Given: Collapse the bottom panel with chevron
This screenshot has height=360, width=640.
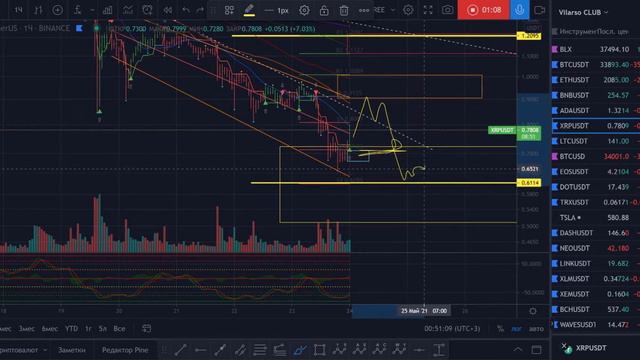Looking at the screenshot, I should click(518, 350).
